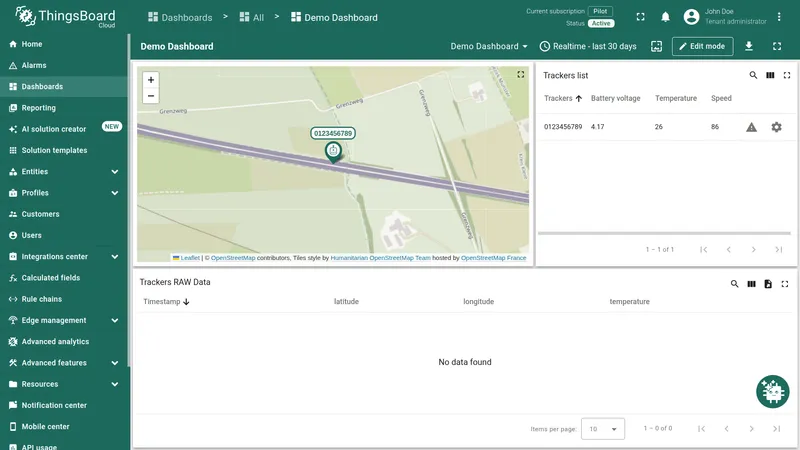800x450 pixels.
Task: Open the Mobile center
Action: coord(64,427)
